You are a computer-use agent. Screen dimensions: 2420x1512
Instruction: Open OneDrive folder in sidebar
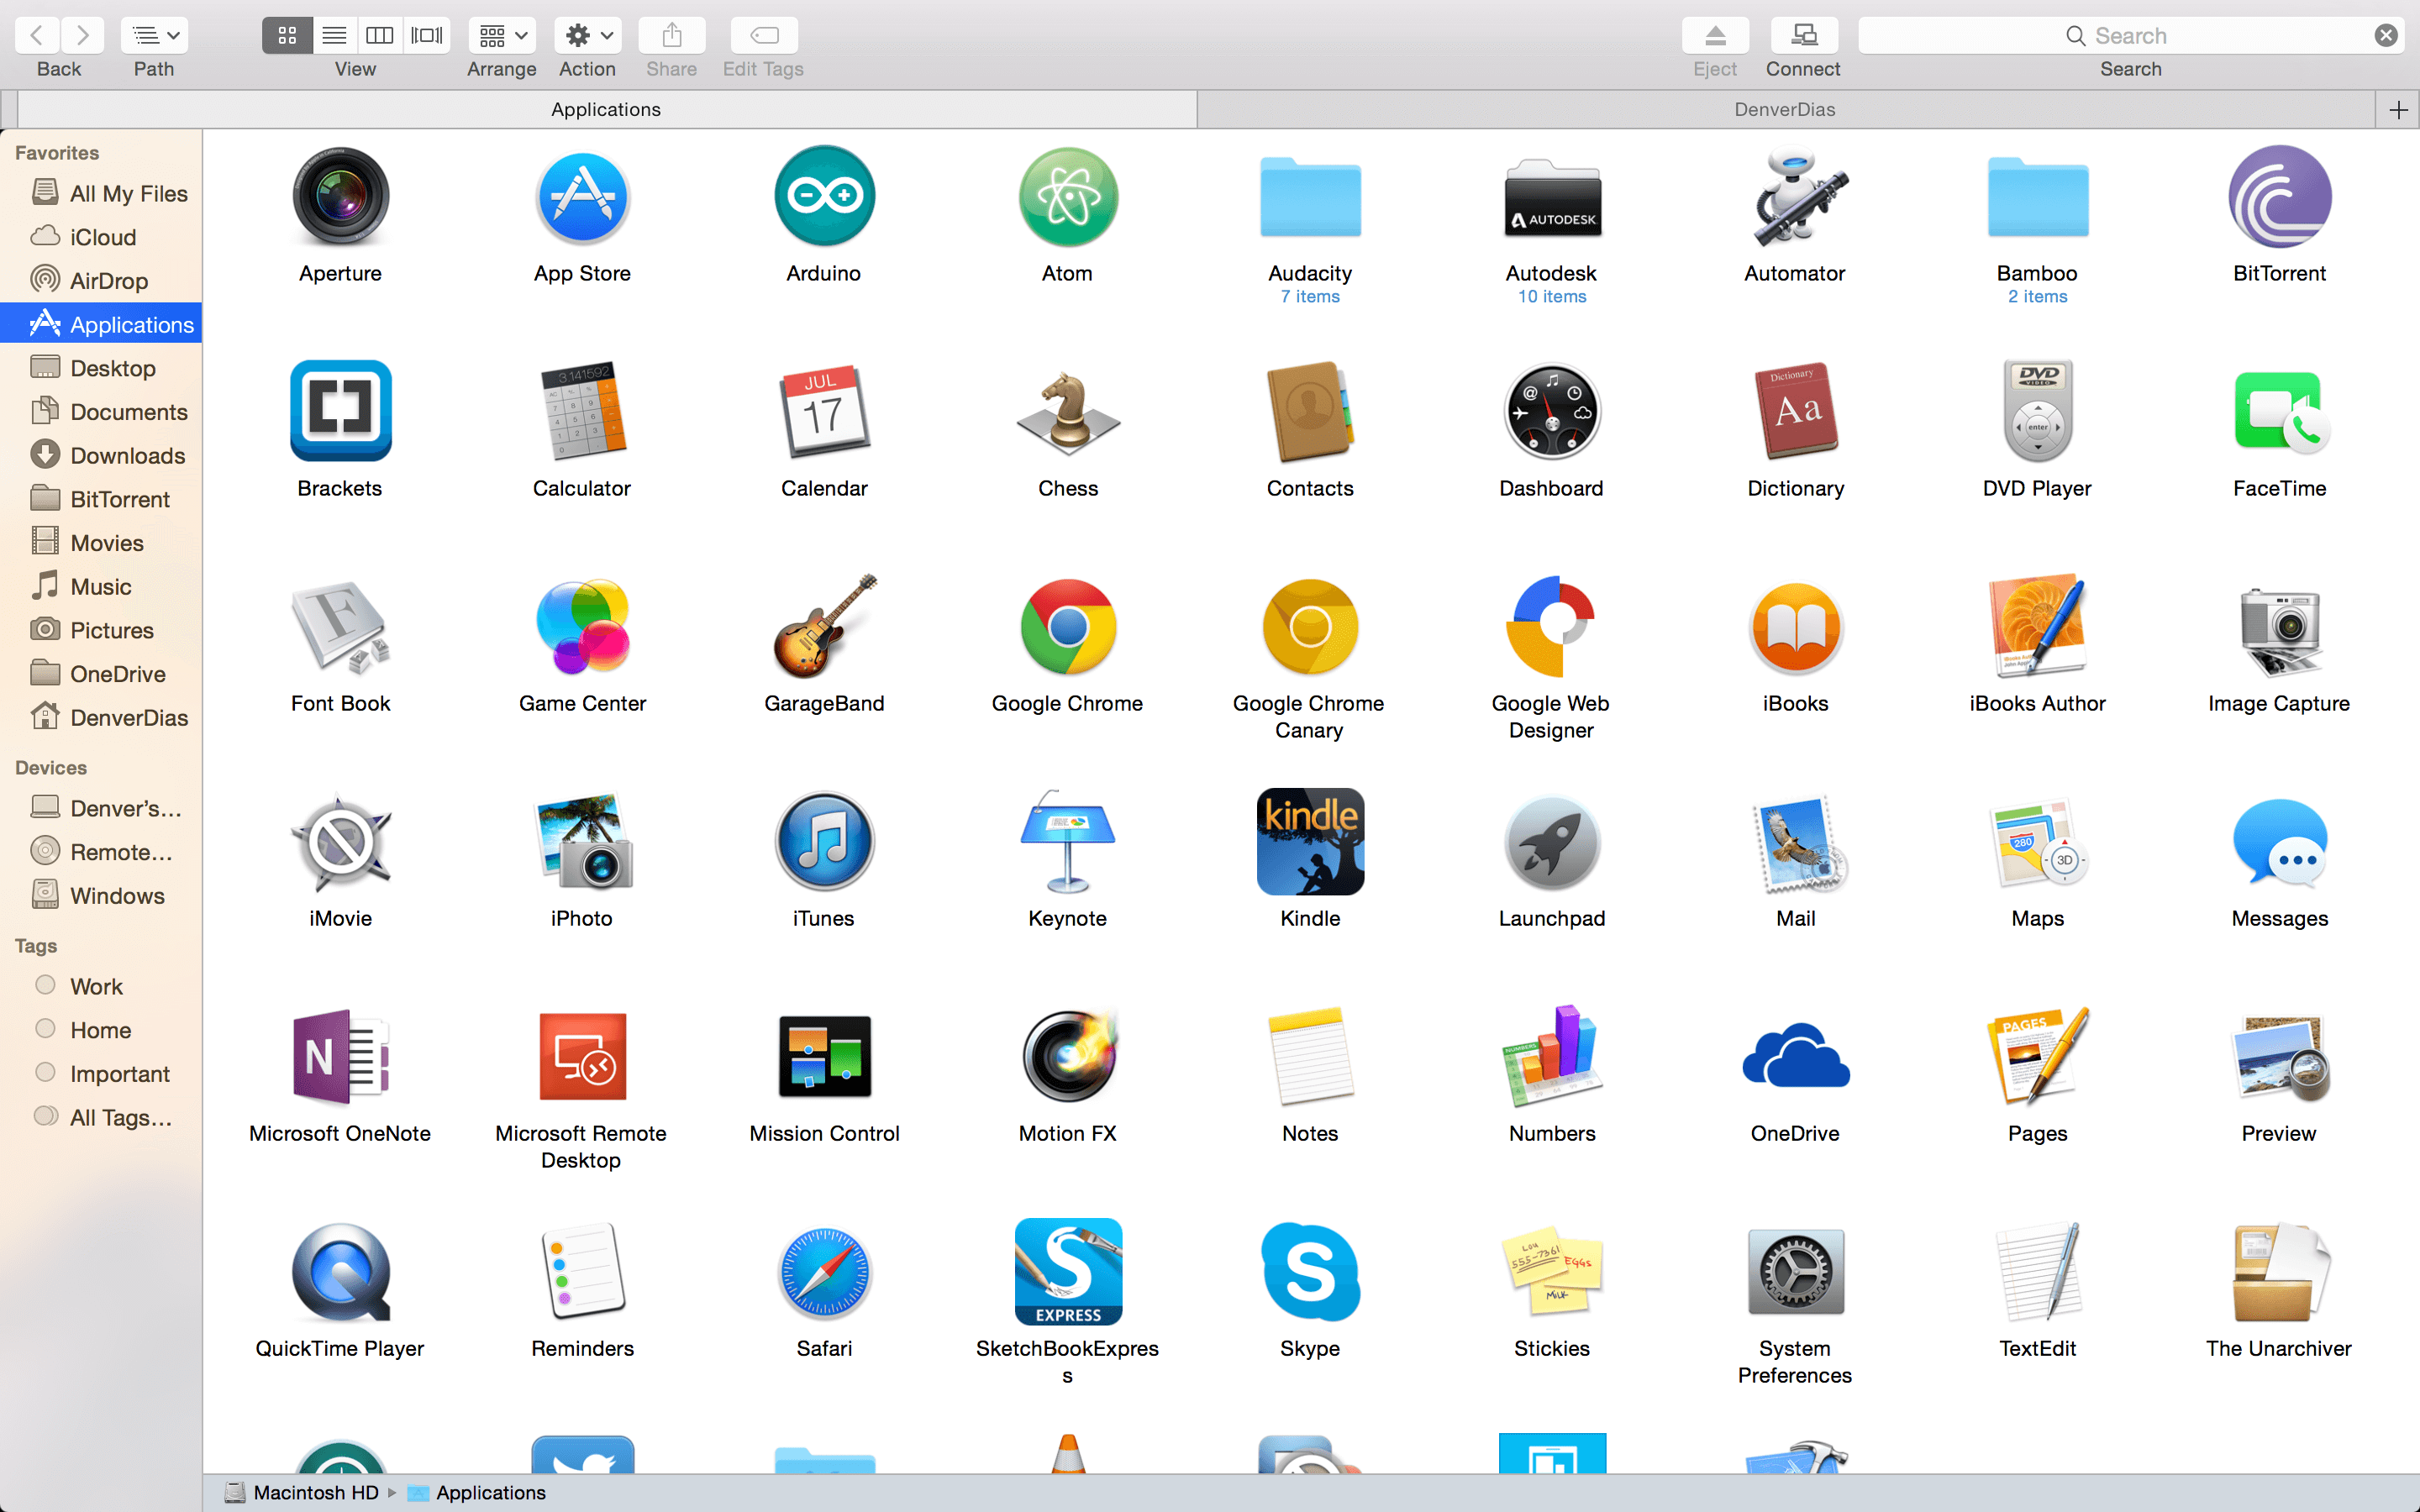[101, 674]
